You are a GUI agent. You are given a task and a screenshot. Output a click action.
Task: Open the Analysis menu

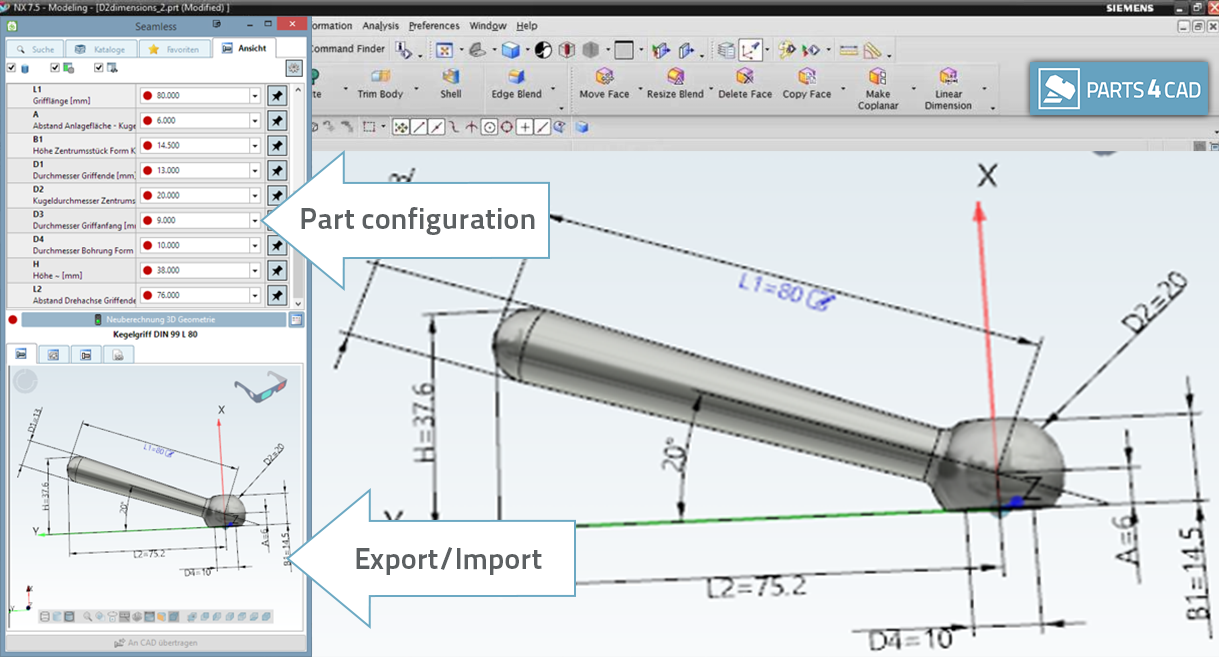pos(380,26)
